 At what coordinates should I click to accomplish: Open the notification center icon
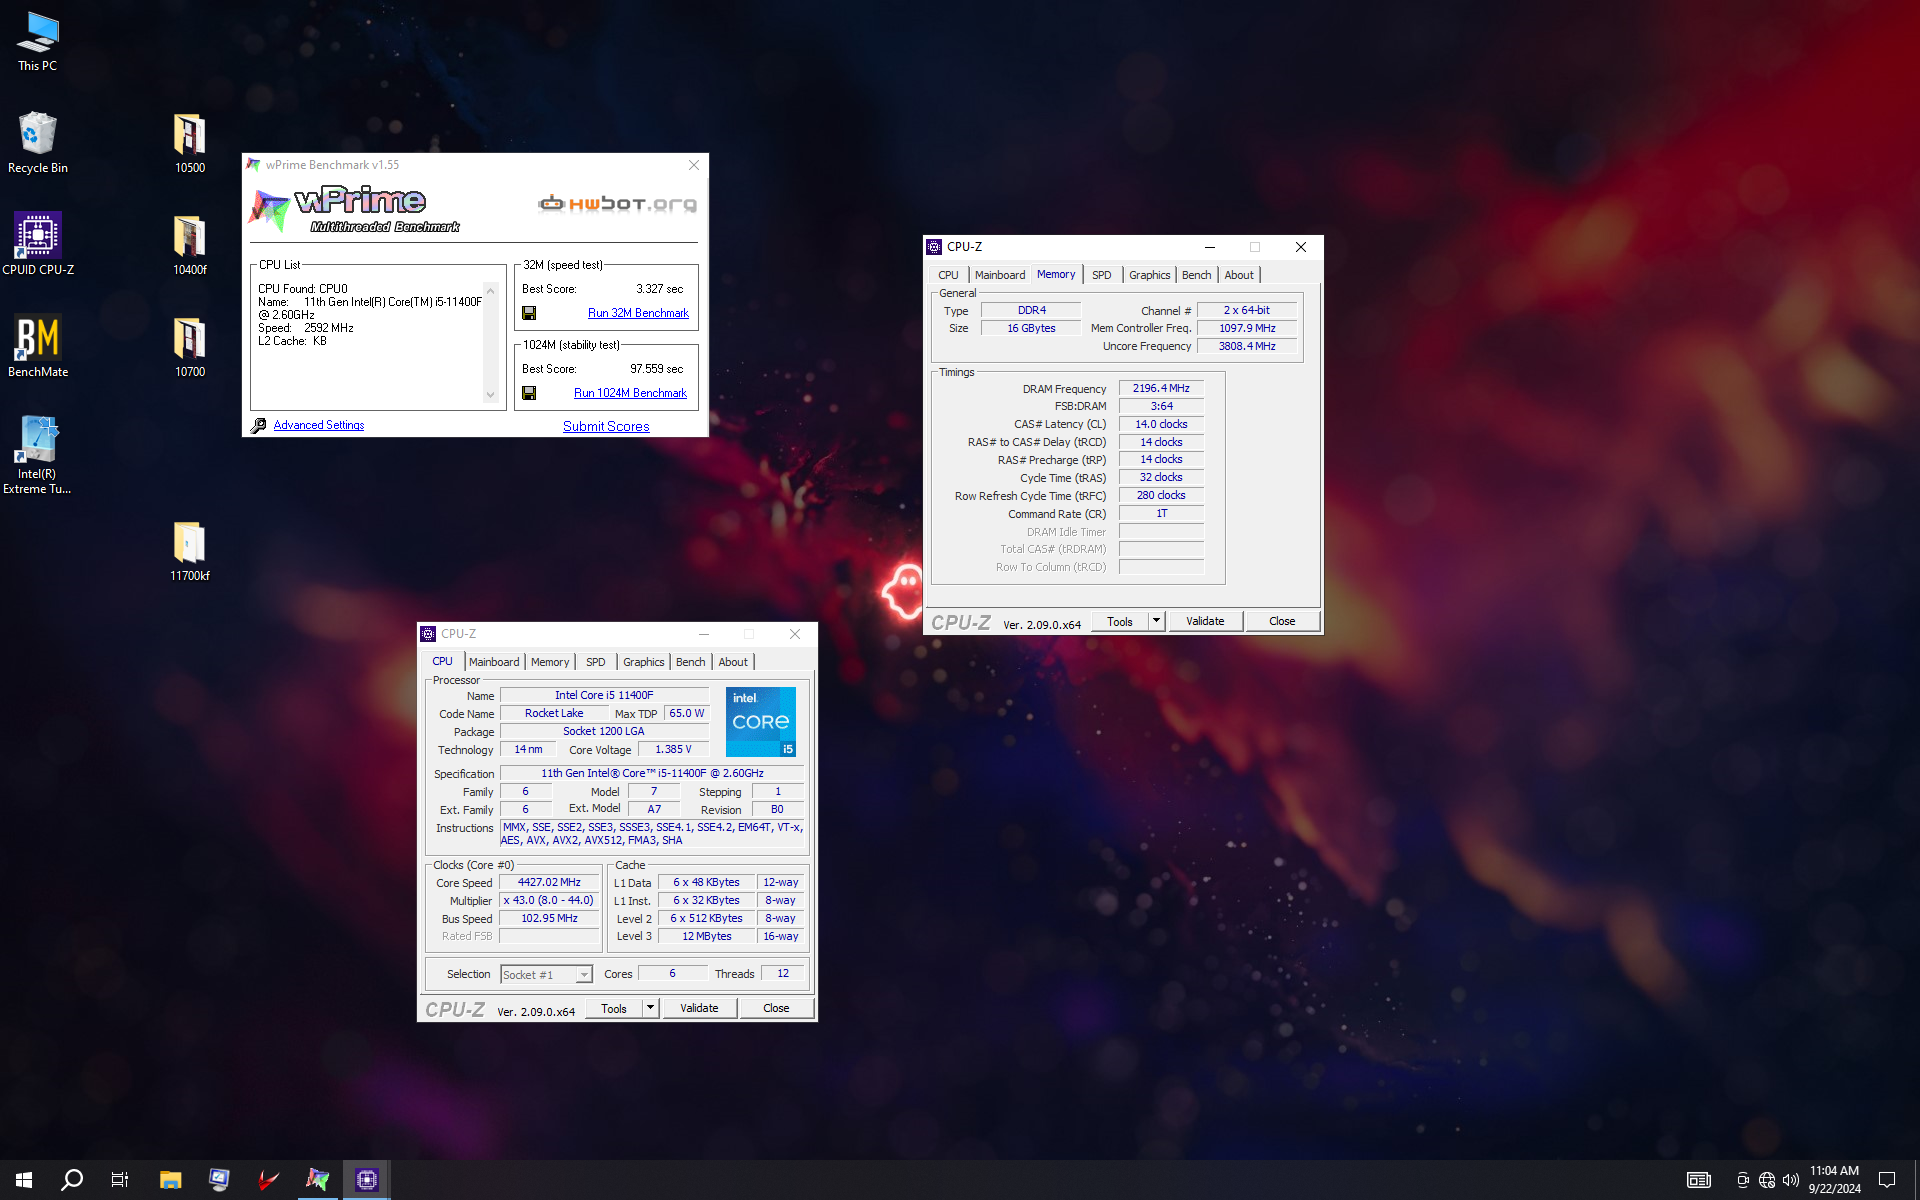click(1887, 1180)
